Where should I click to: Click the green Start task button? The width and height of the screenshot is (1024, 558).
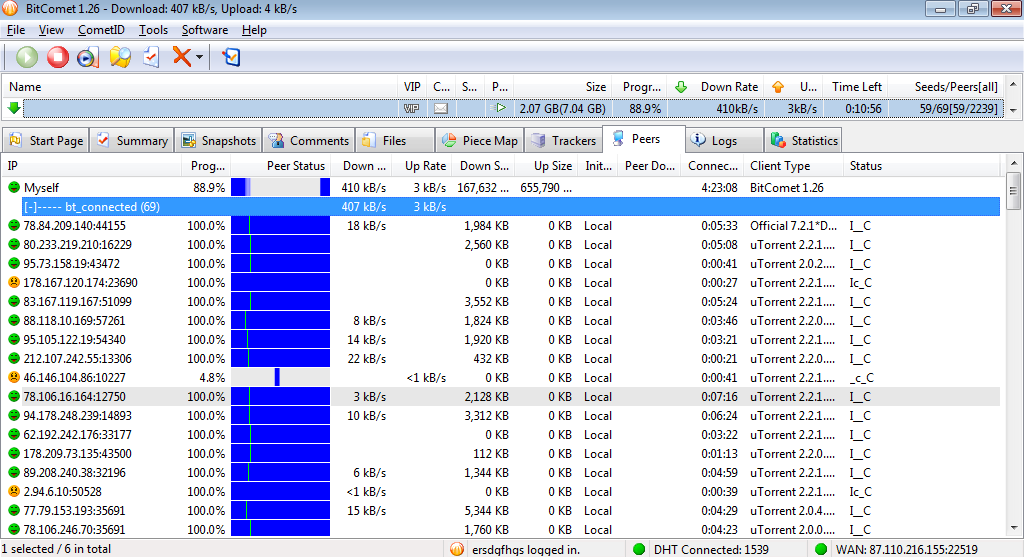[x=27, y=57]
